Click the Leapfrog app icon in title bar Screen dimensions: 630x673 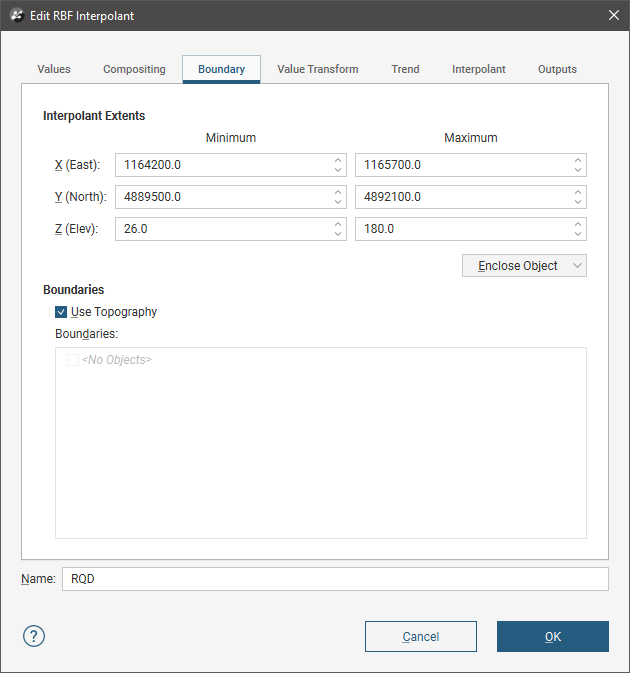click(17, 15)
